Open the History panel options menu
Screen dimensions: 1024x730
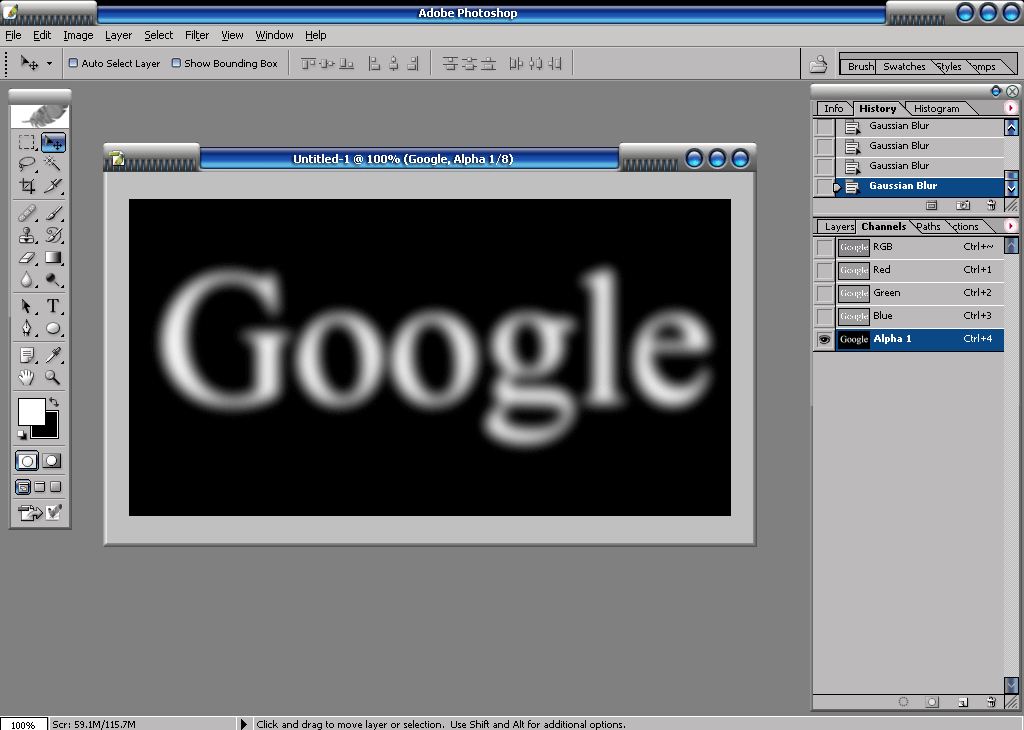[1010, 108]
